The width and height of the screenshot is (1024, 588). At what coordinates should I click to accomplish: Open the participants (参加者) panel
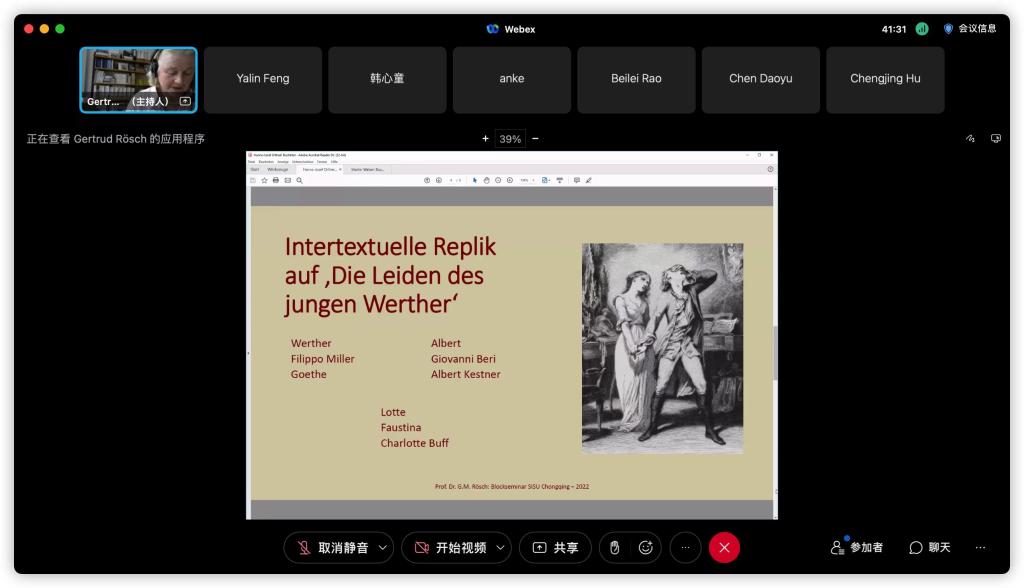857,548
